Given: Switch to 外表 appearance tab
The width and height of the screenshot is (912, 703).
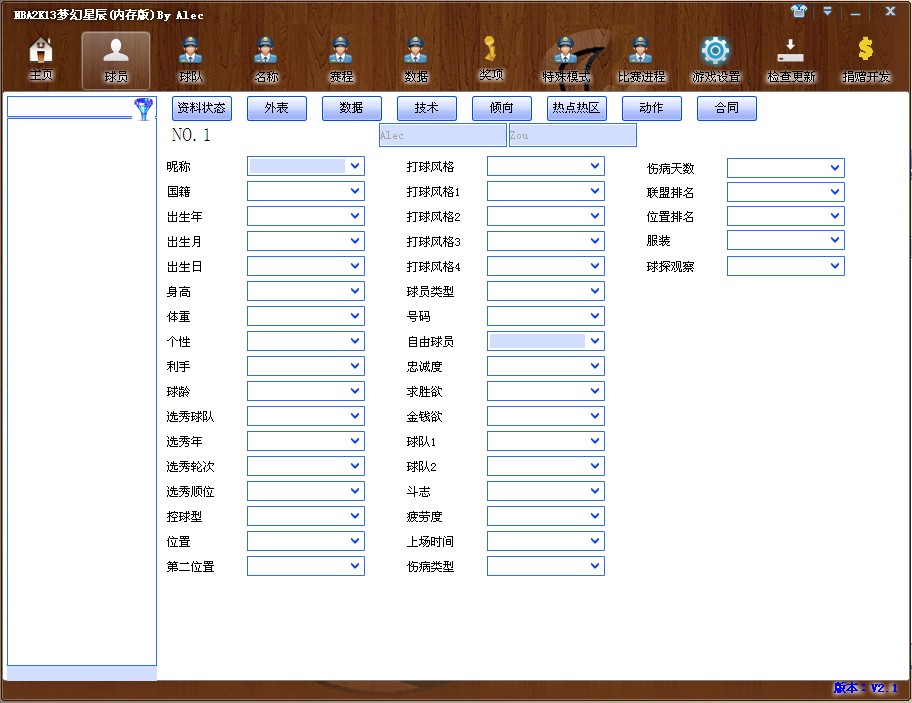Looking at the screenshot, I should 277,108.
